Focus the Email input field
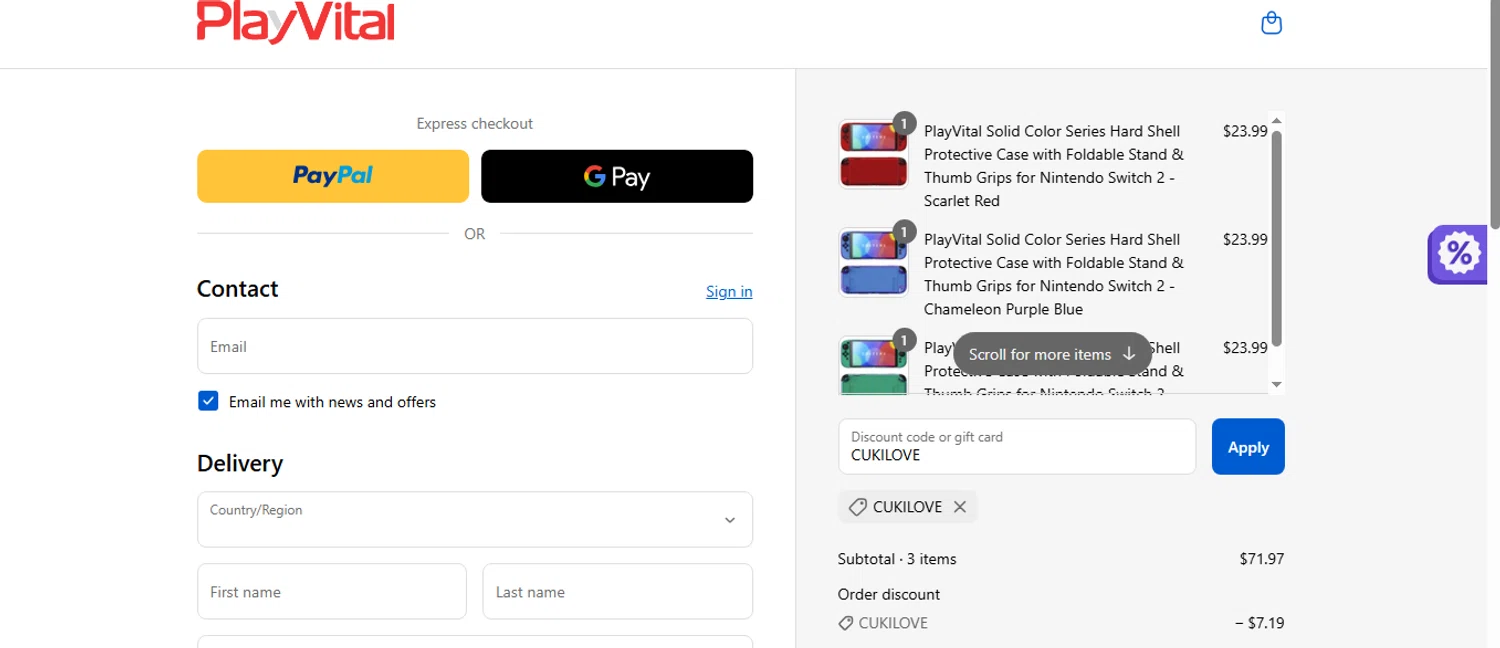This screenshot has width=1500, height=648. click(475, 346)
